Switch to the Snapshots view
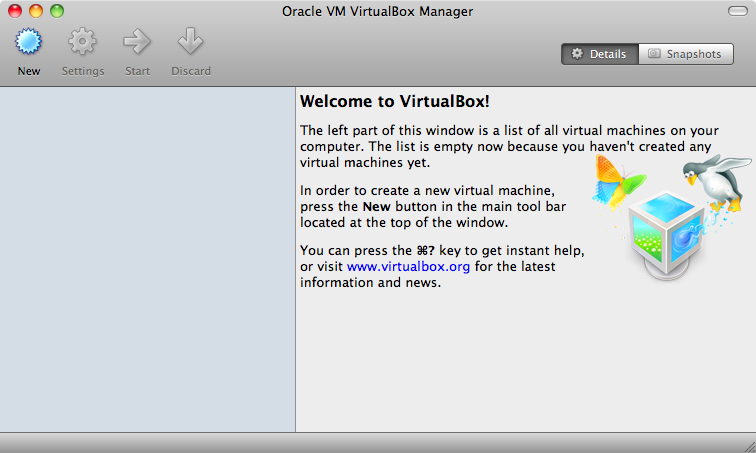The image size is (756, 453). (686, 54)
